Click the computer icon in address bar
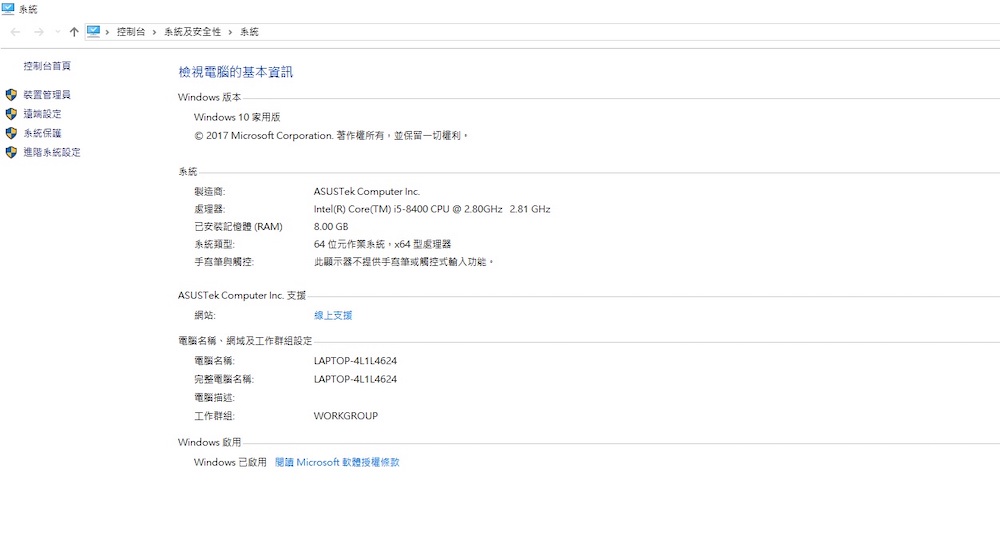The height and width of the screenshot is (536, 1000). [93, 32]
